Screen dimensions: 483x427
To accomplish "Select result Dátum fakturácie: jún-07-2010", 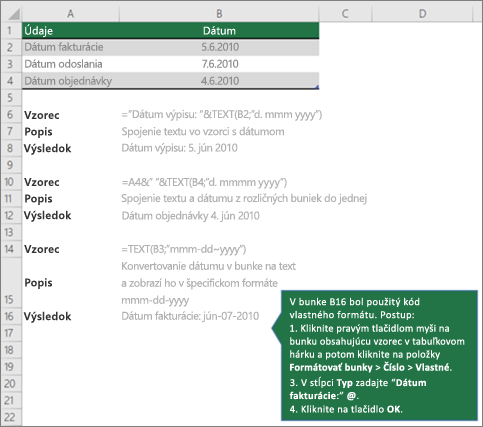I will click(190, 316).
